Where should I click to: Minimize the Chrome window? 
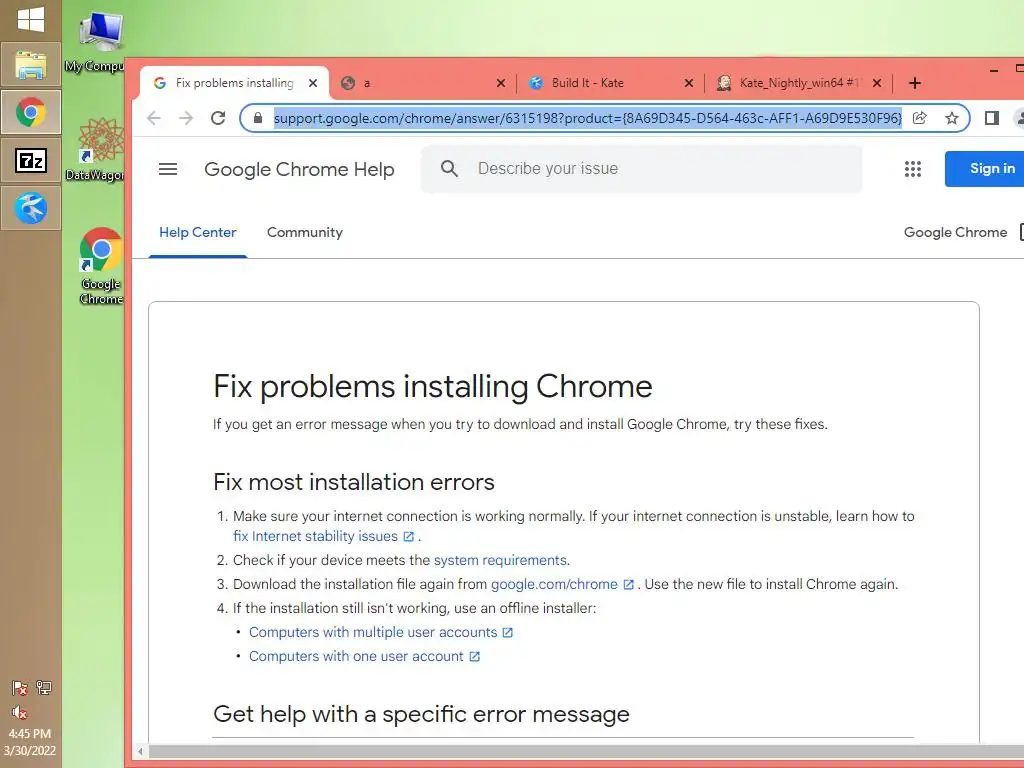tap(994, 69)
